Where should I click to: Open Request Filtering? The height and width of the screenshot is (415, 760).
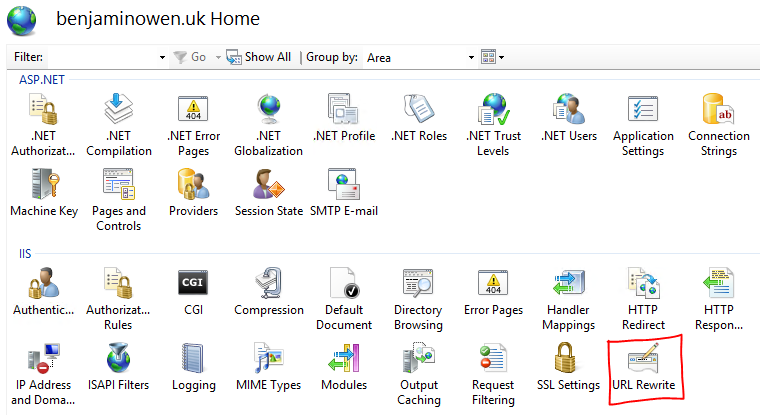pos(493,374)
